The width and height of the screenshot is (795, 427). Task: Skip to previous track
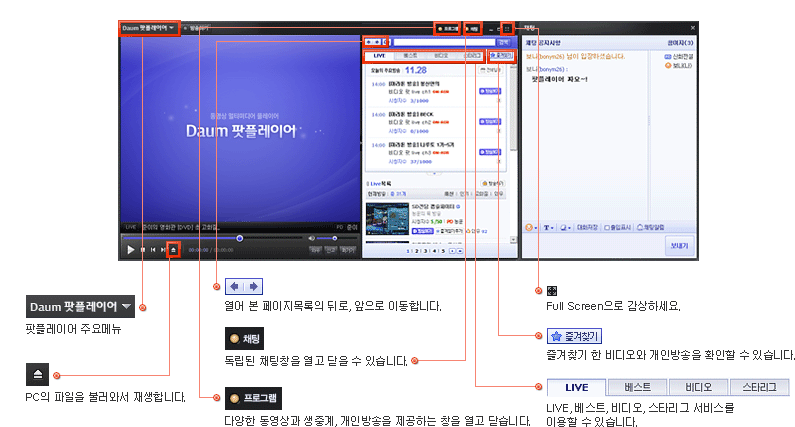[x=153, y=250]
